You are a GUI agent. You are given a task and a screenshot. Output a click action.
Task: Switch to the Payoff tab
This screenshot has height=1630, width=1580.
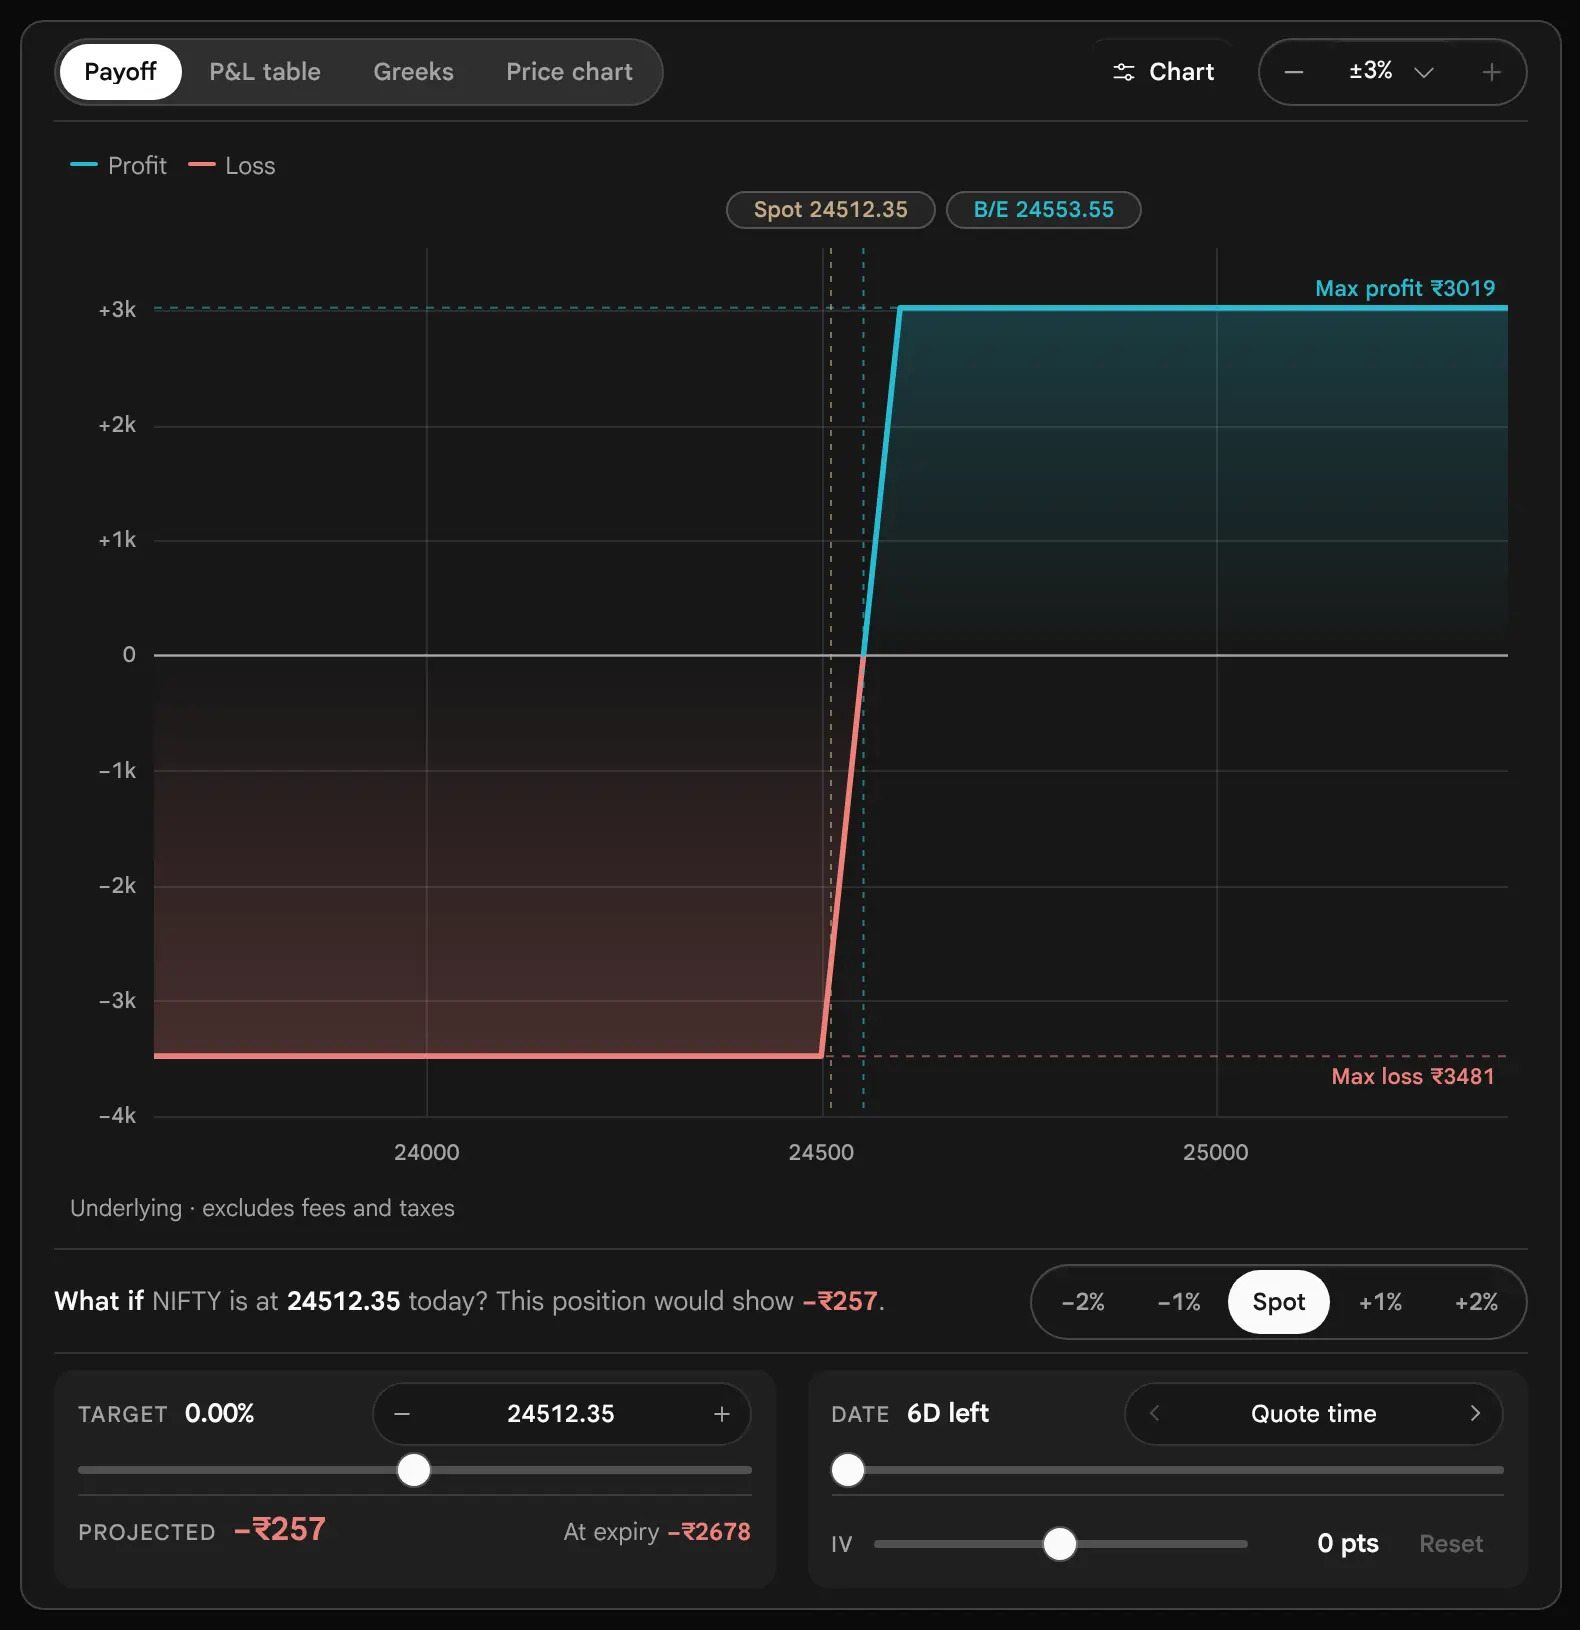click(x=120, y=72)
